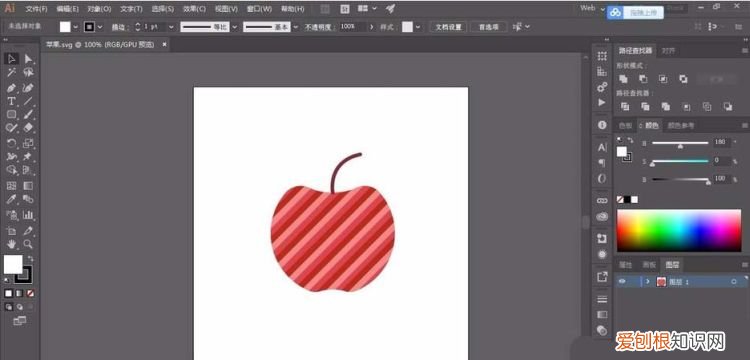This screenshot has width=750, height=360.
Task: Open 效果(C) menu
Action: pyautogui.click(x=195, y=9)
